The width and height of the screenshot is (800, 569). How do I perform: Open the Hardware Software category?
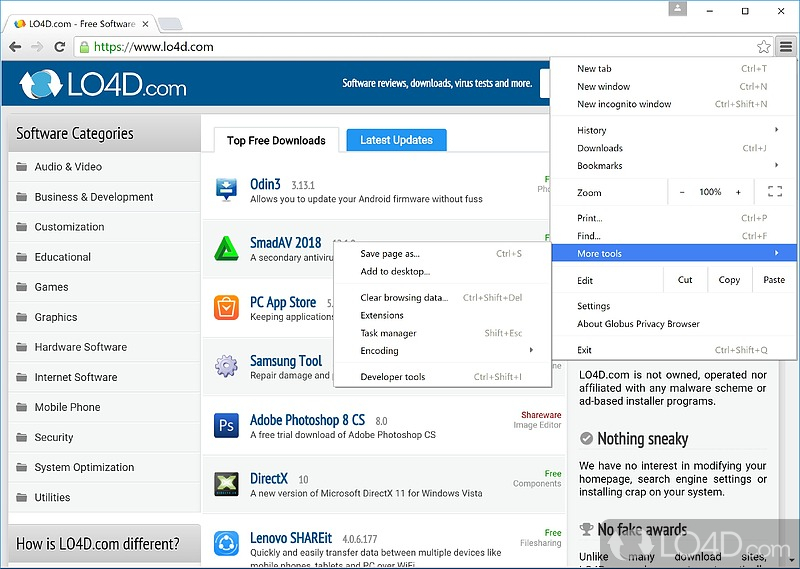(104, 347)
